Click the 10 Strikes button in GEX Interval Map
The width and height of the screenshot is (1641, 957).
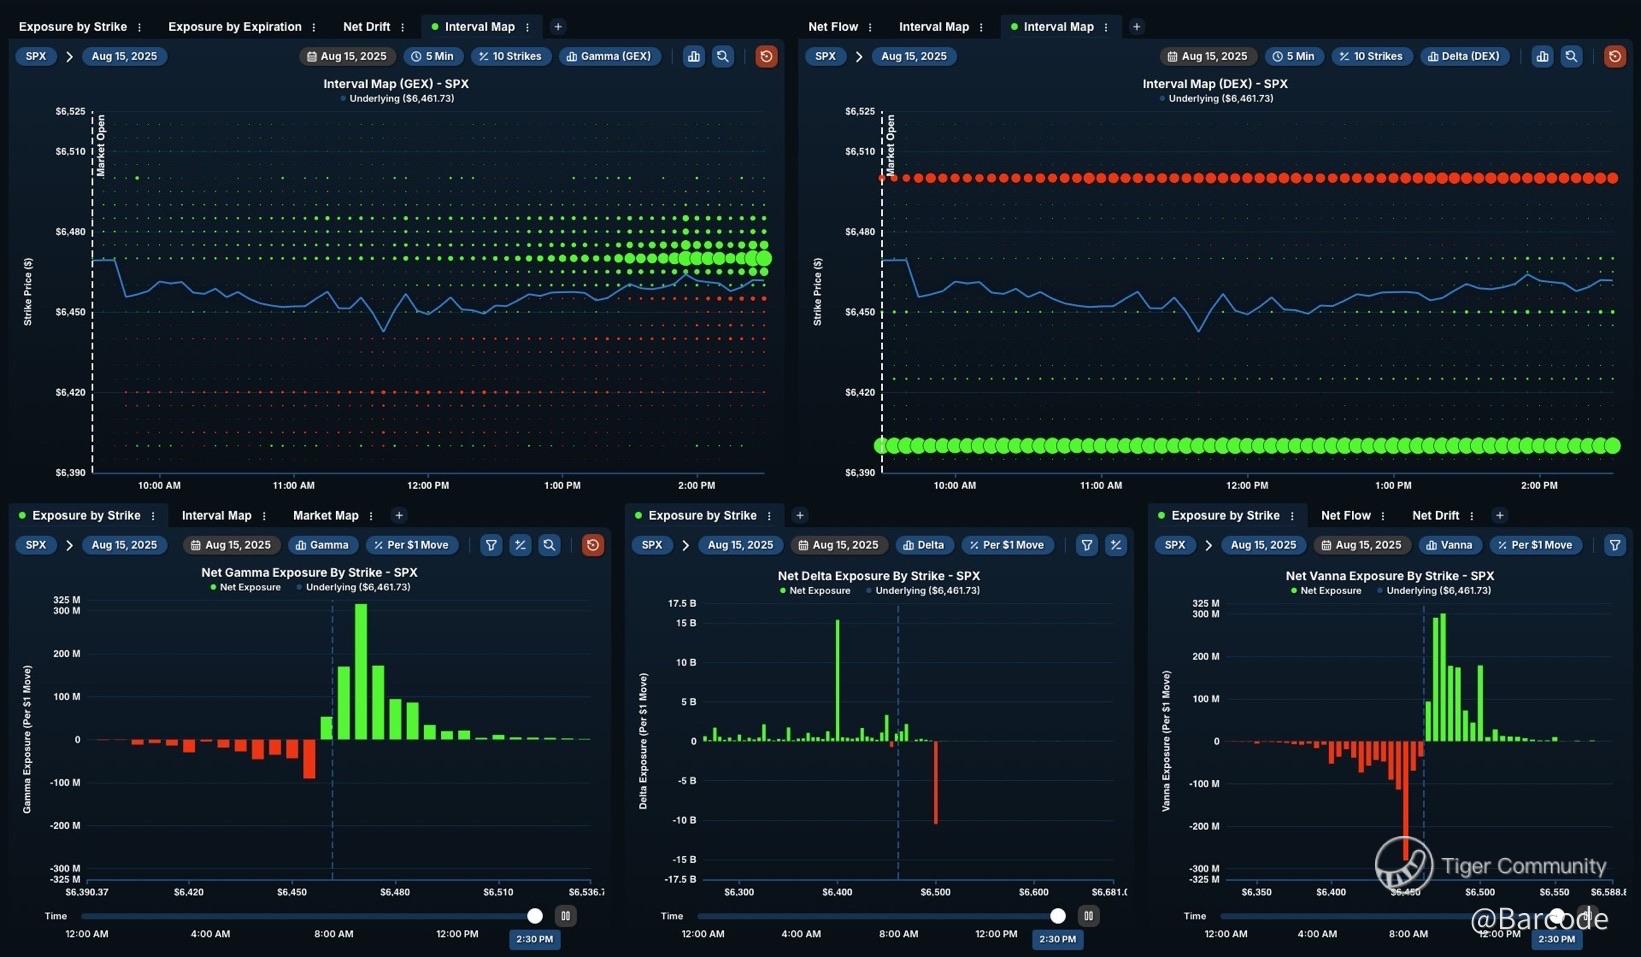[510, 57]
